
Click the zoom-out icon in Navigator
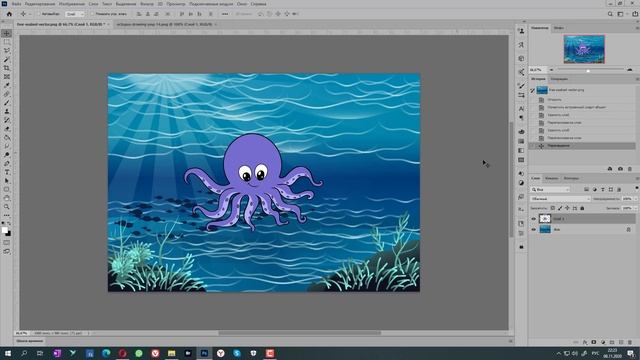(552, 70)
